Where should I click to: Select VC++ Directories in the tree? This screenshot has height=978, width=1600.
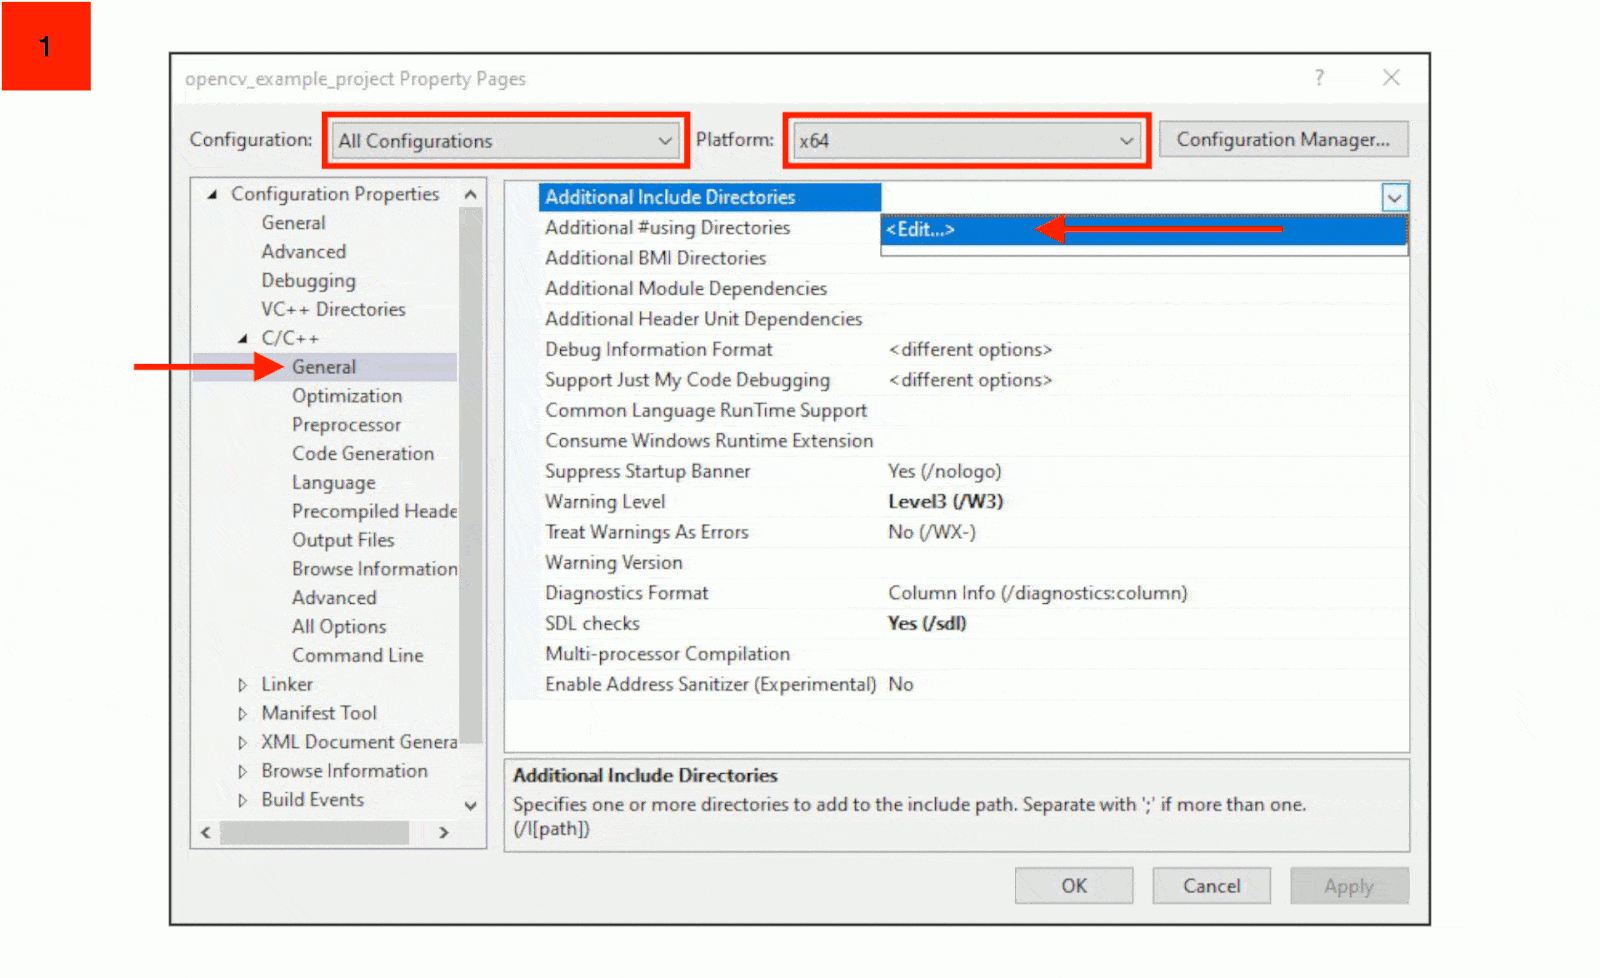pos(333,310)
